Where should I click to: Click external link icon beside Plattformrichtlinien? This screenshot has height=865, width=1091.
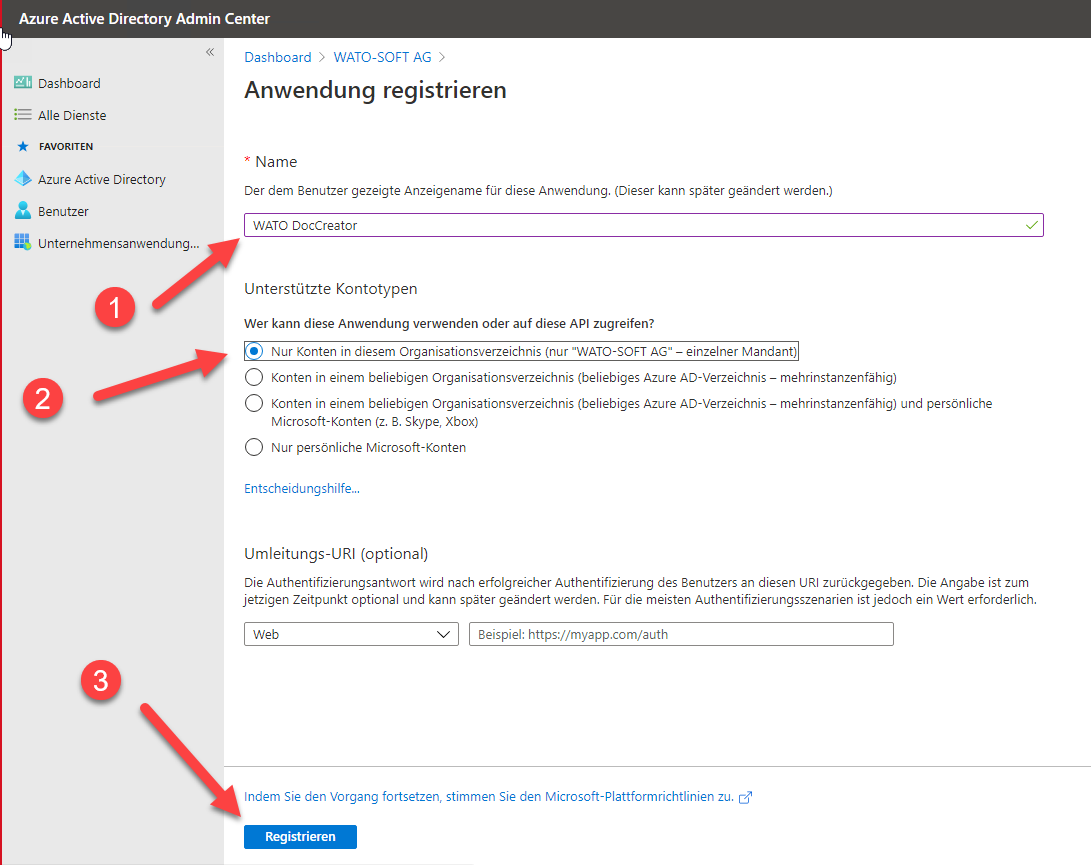coord(745,797)
